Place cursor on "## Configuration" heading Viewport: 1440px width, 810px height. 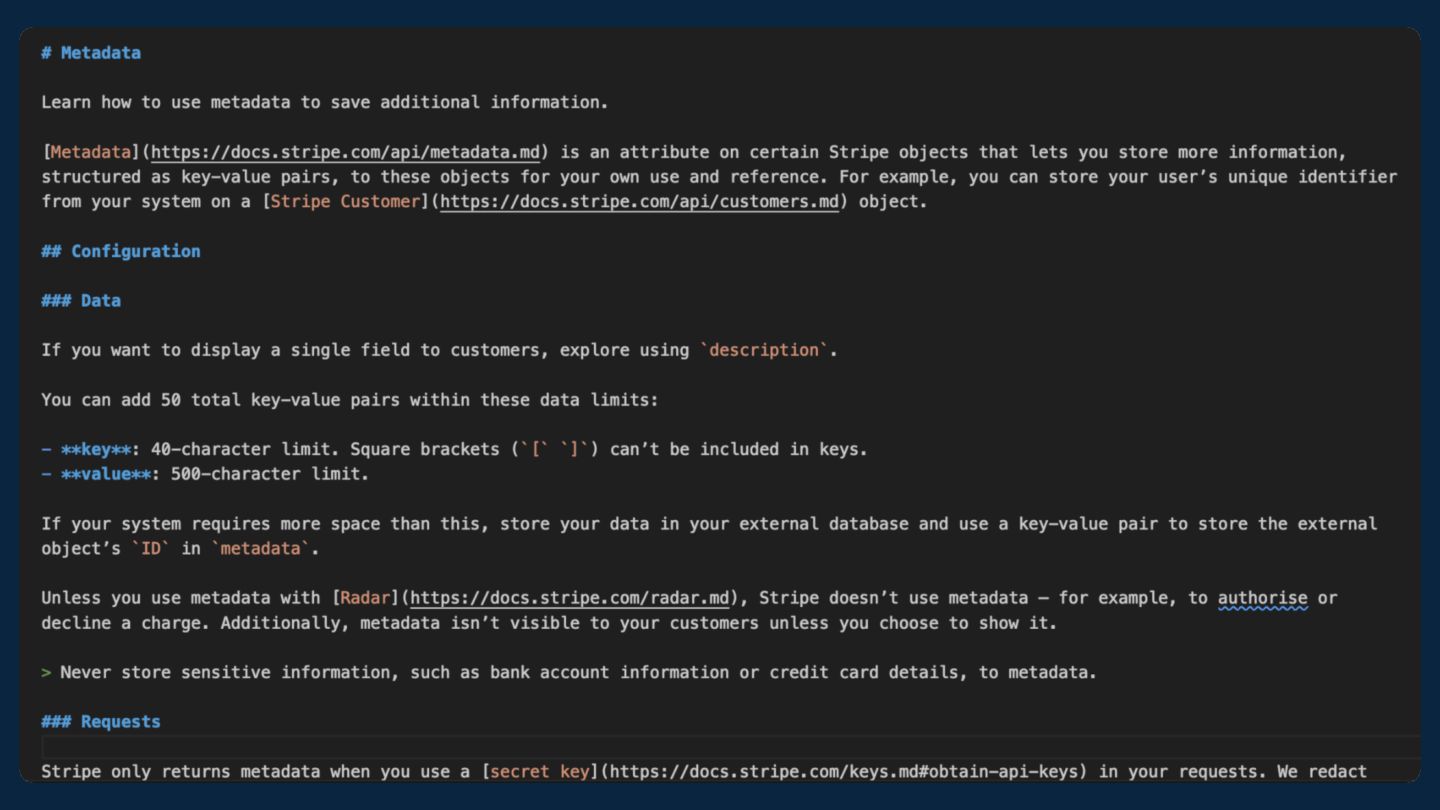point(121,251)
